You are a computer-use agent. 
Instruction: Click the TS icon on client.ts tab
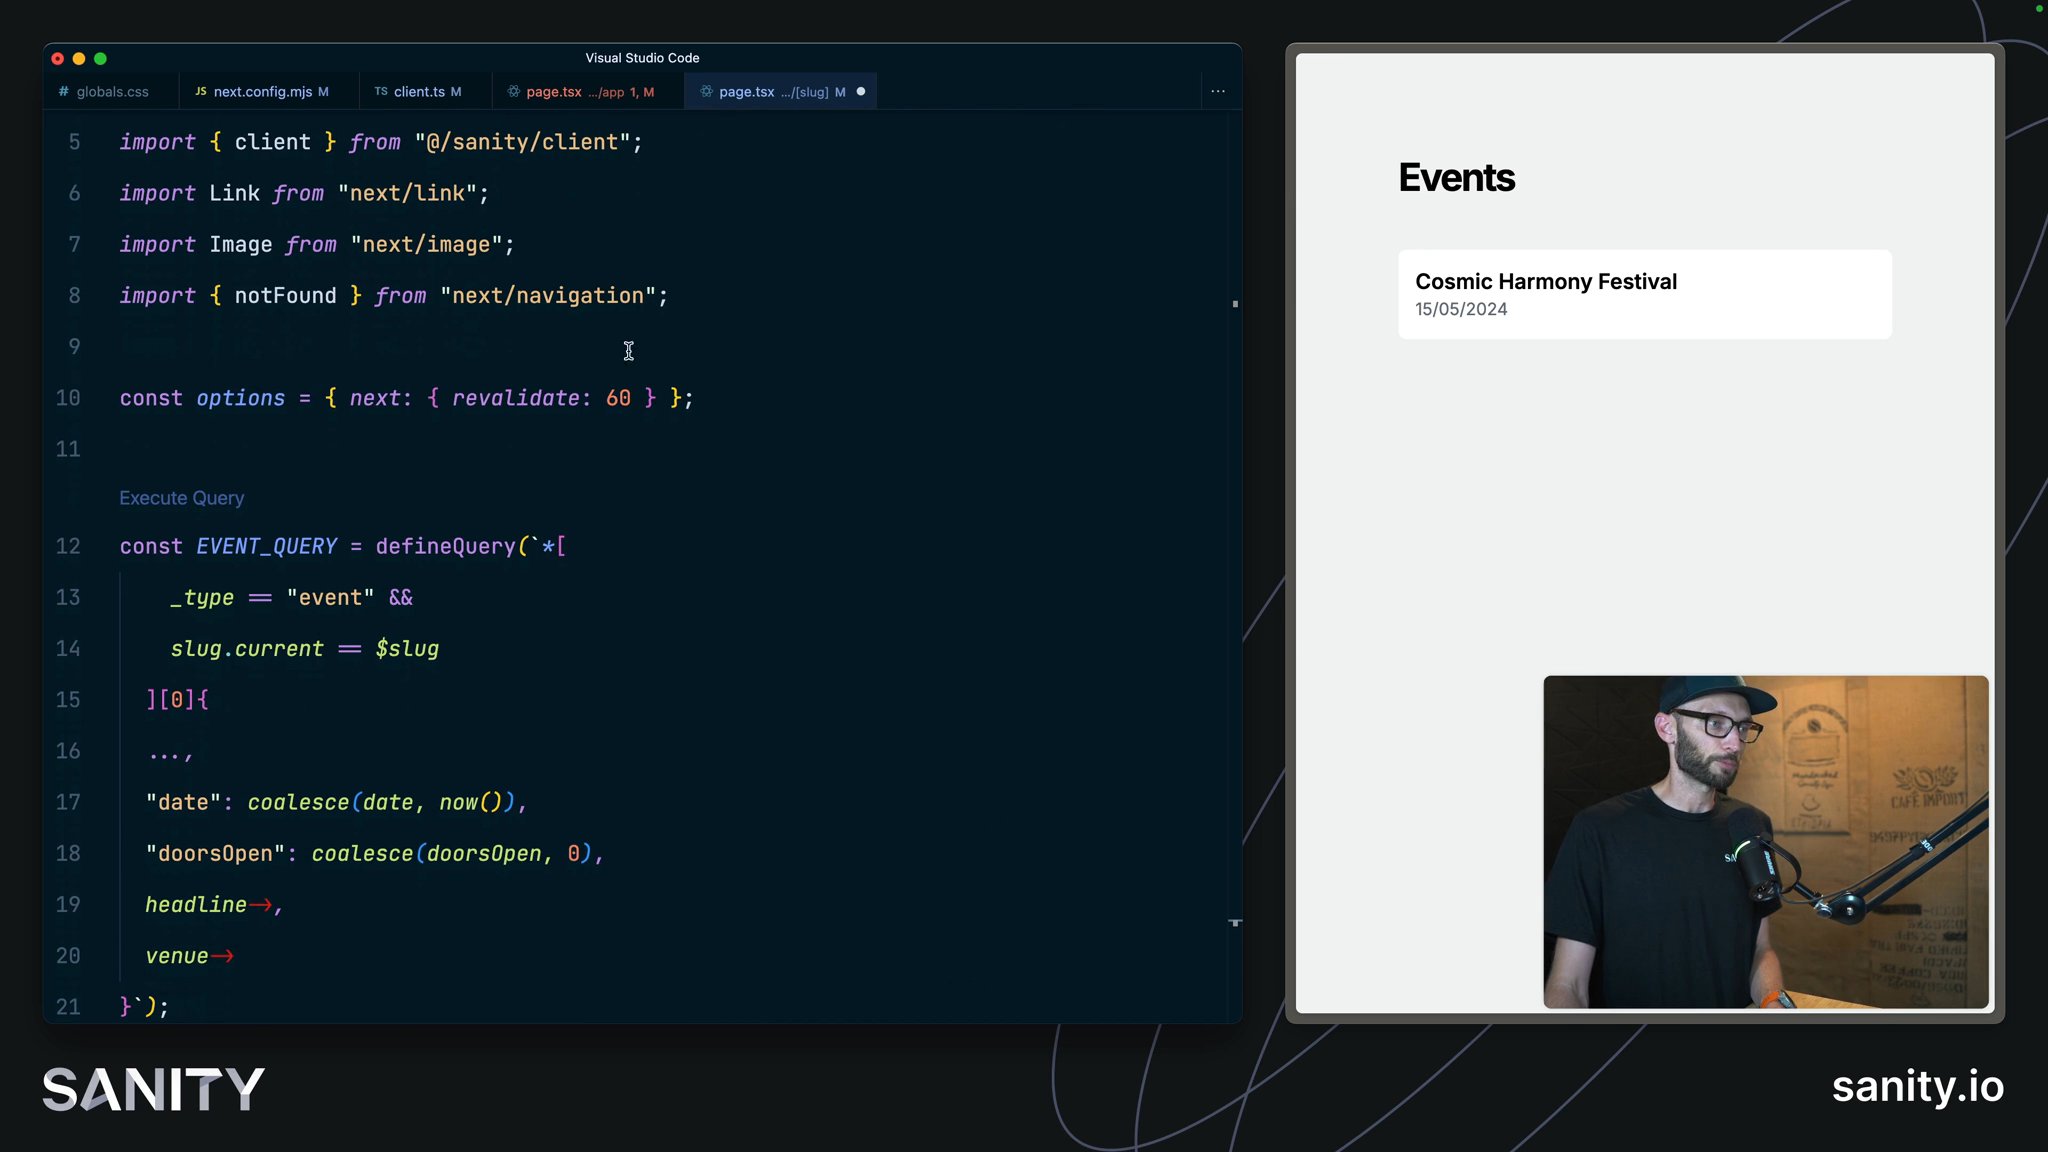click(381, 92)
